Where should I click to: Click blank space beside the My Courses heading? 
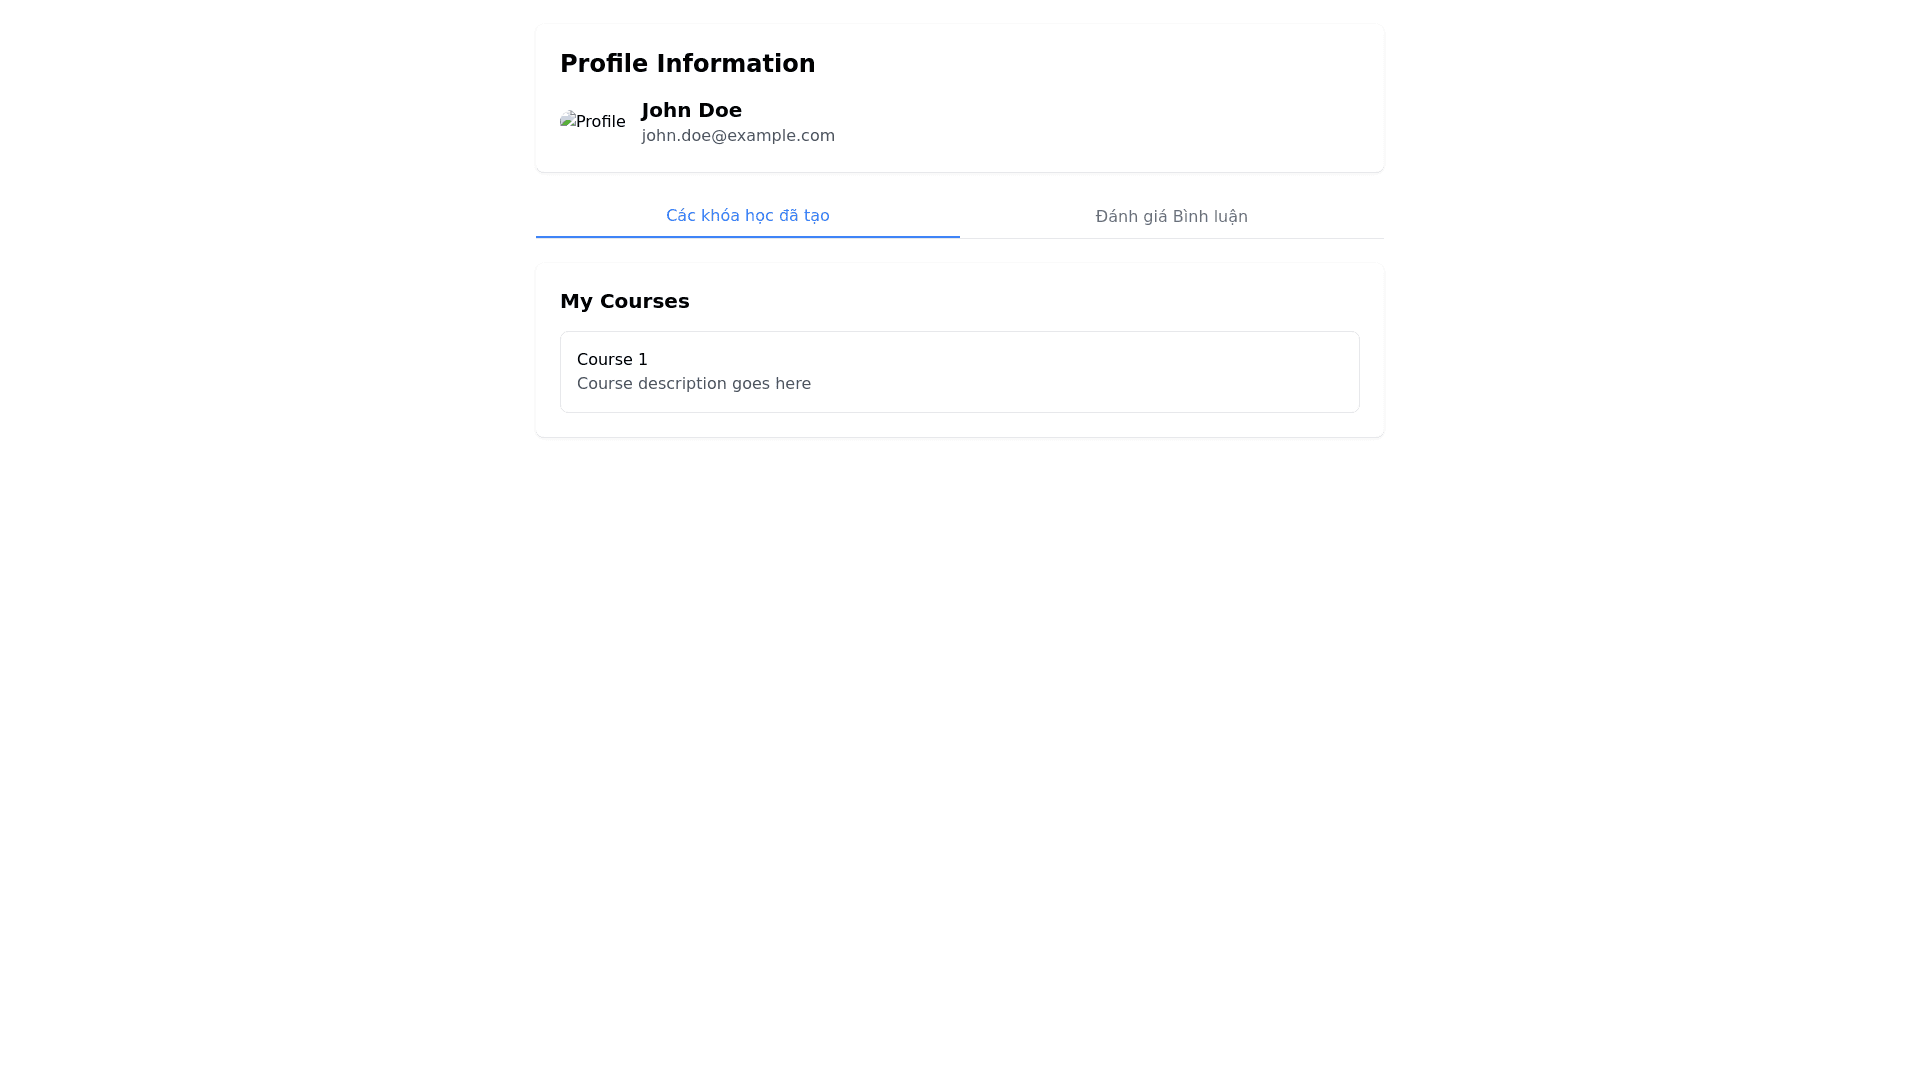(x=1020, y=301)
